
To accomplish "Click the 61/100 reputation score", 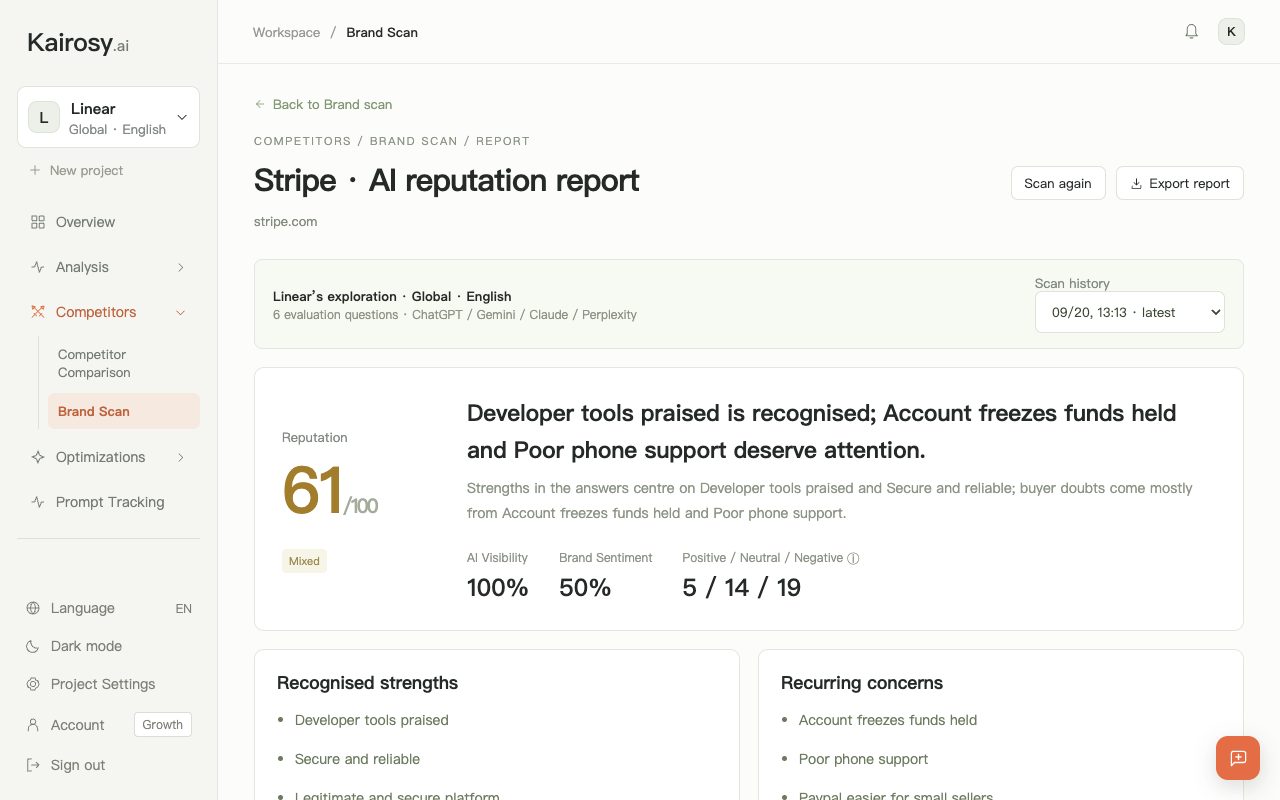I will pos(330,491).
